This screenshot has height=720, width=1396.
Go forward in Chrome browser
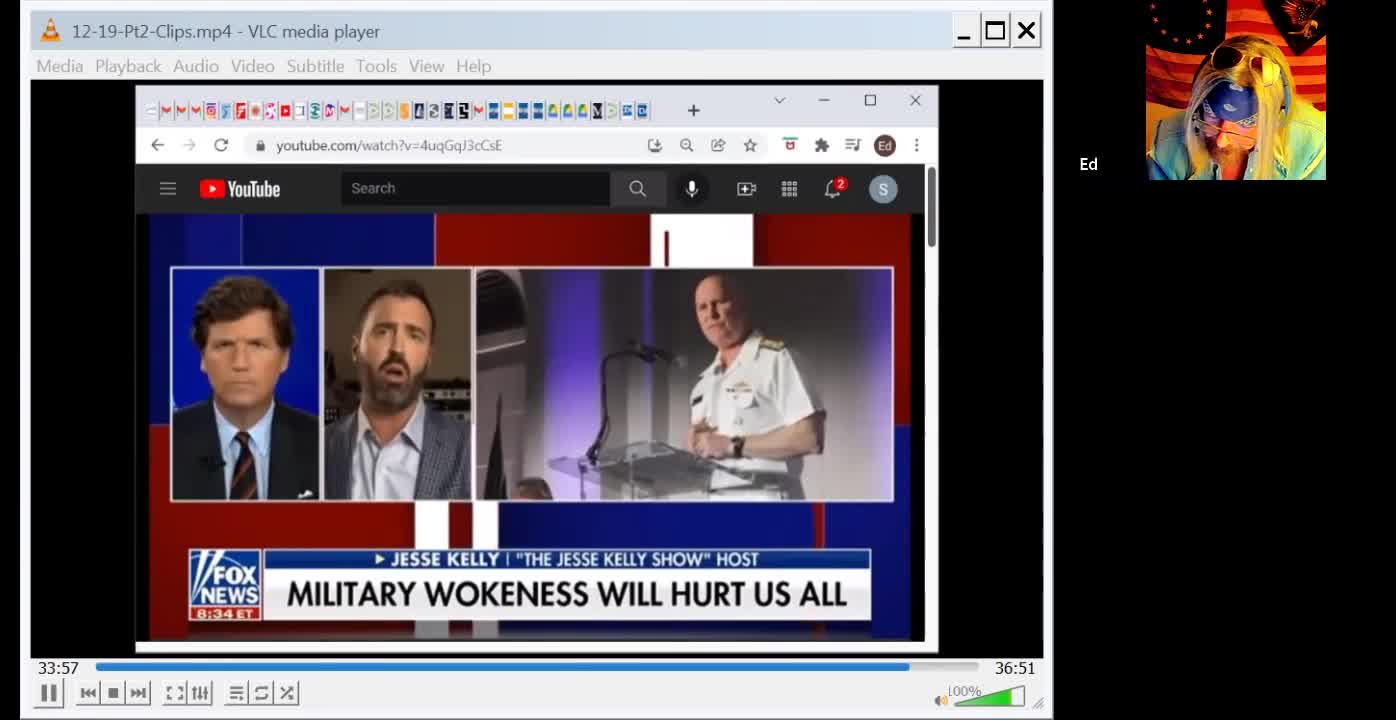[189, 145]
